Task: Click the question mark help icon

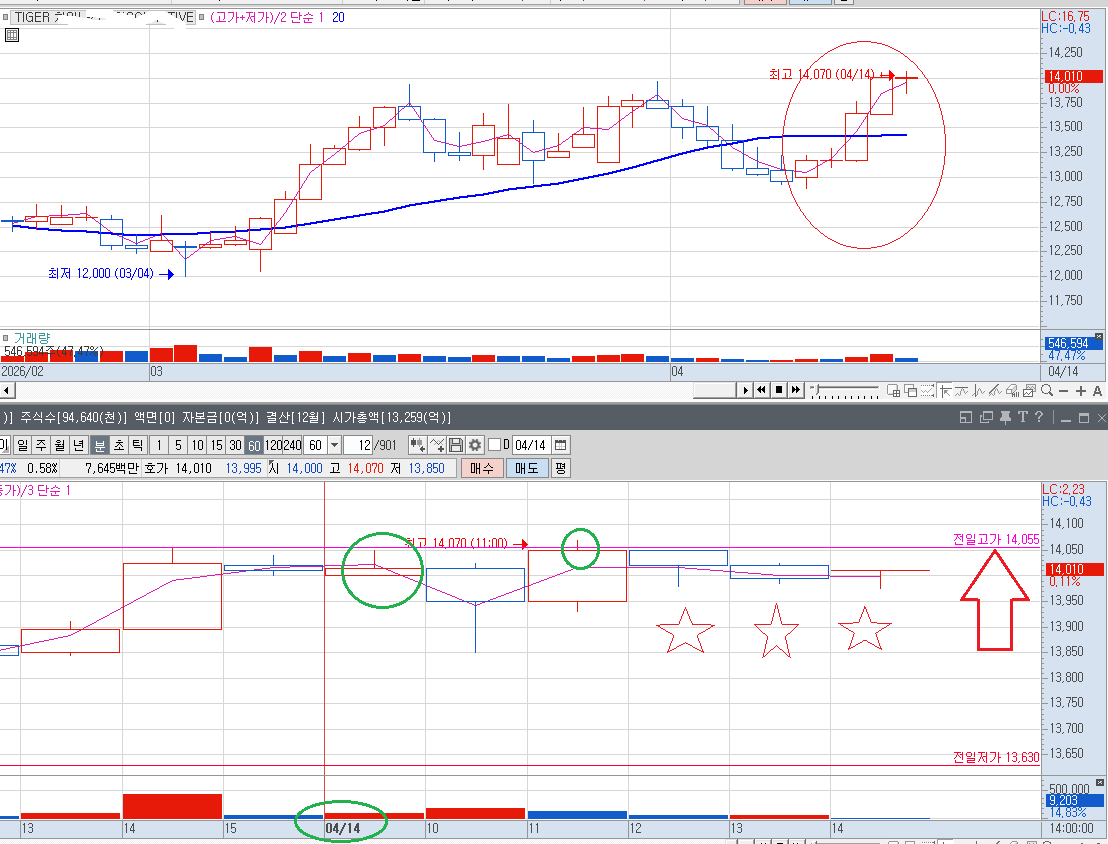Action: pos(1041,417)
